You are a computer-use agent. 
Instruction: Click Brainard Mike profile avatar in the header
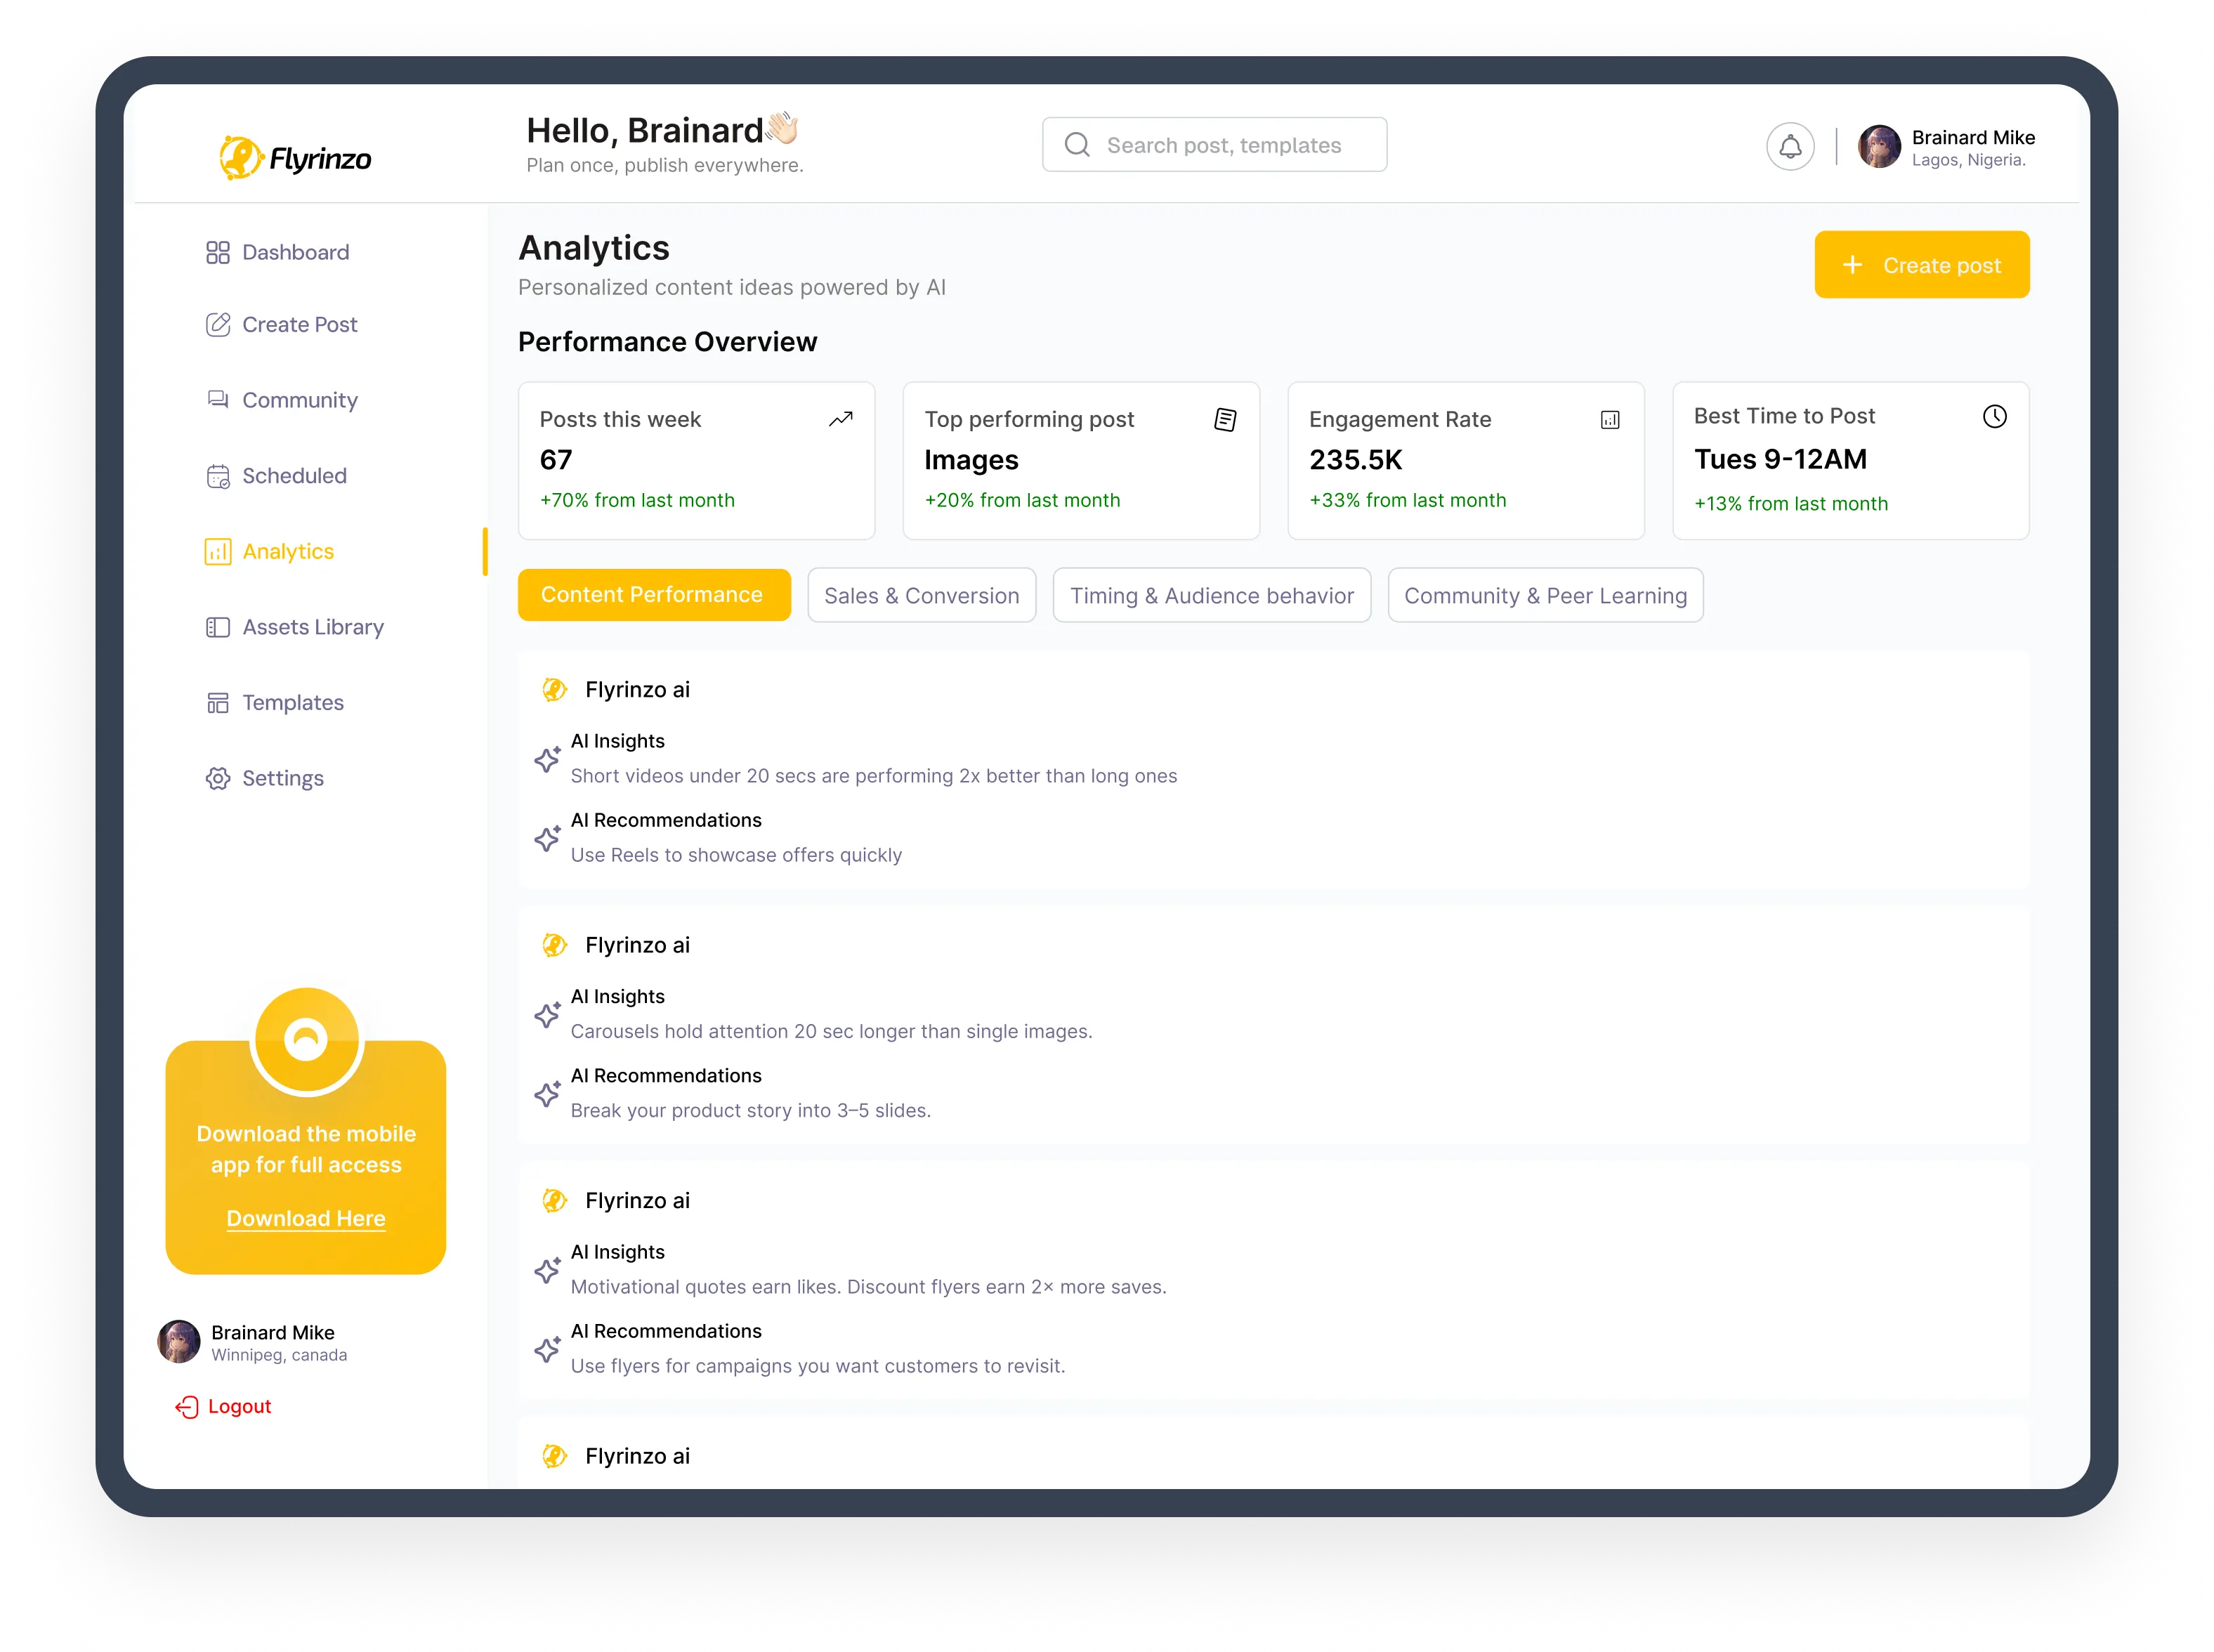(x=1878, y=147)
